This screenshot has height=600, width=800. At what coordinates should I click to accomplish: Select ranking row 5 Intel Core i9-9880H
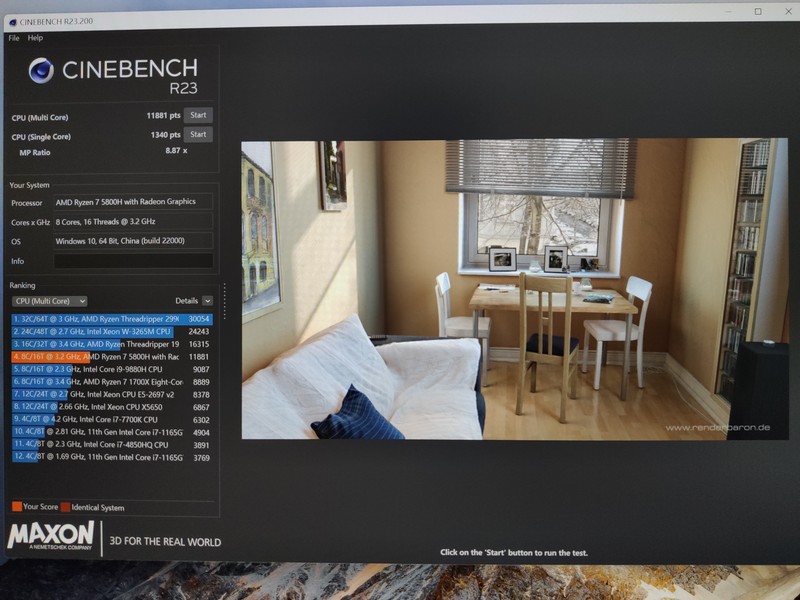111,369
